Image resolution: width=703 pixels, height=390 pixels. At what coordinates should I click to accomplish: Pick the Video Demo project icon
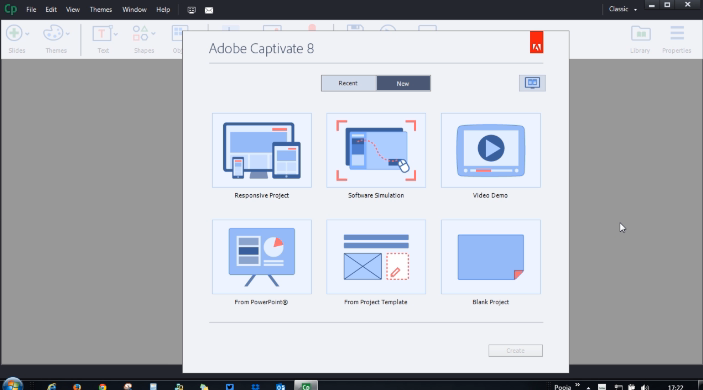(x=491, y=150)
